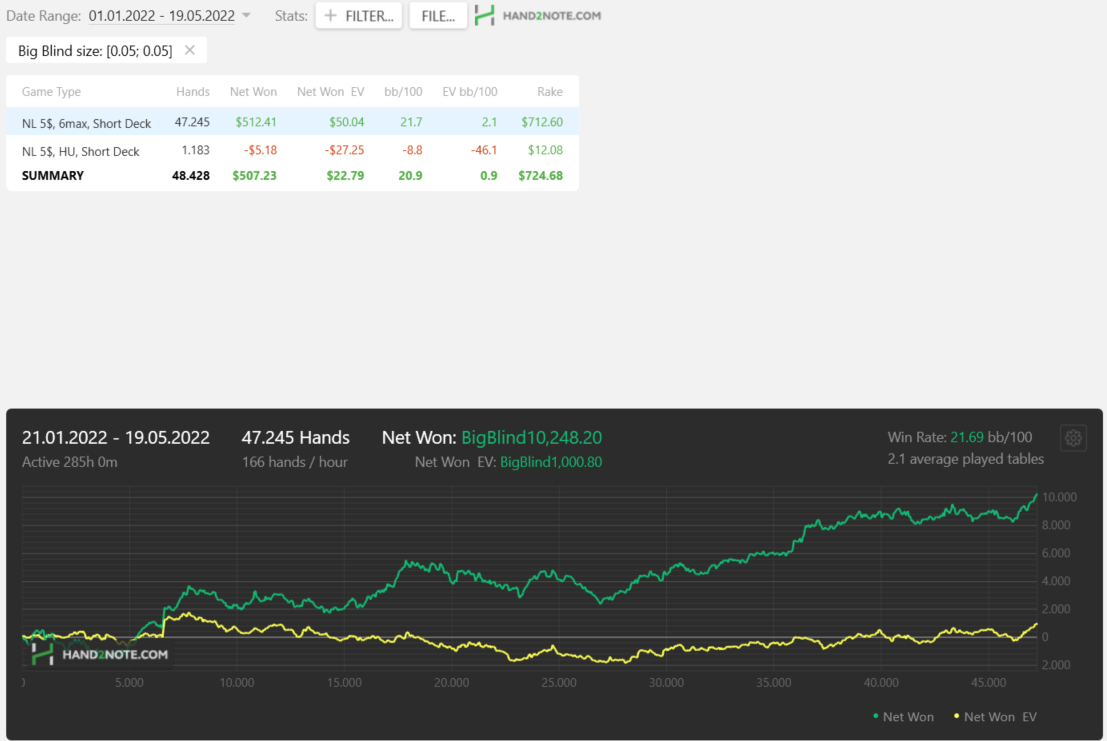Click the FILE... button
This screenshot has height=741, width=1107.
click(438, 16)
